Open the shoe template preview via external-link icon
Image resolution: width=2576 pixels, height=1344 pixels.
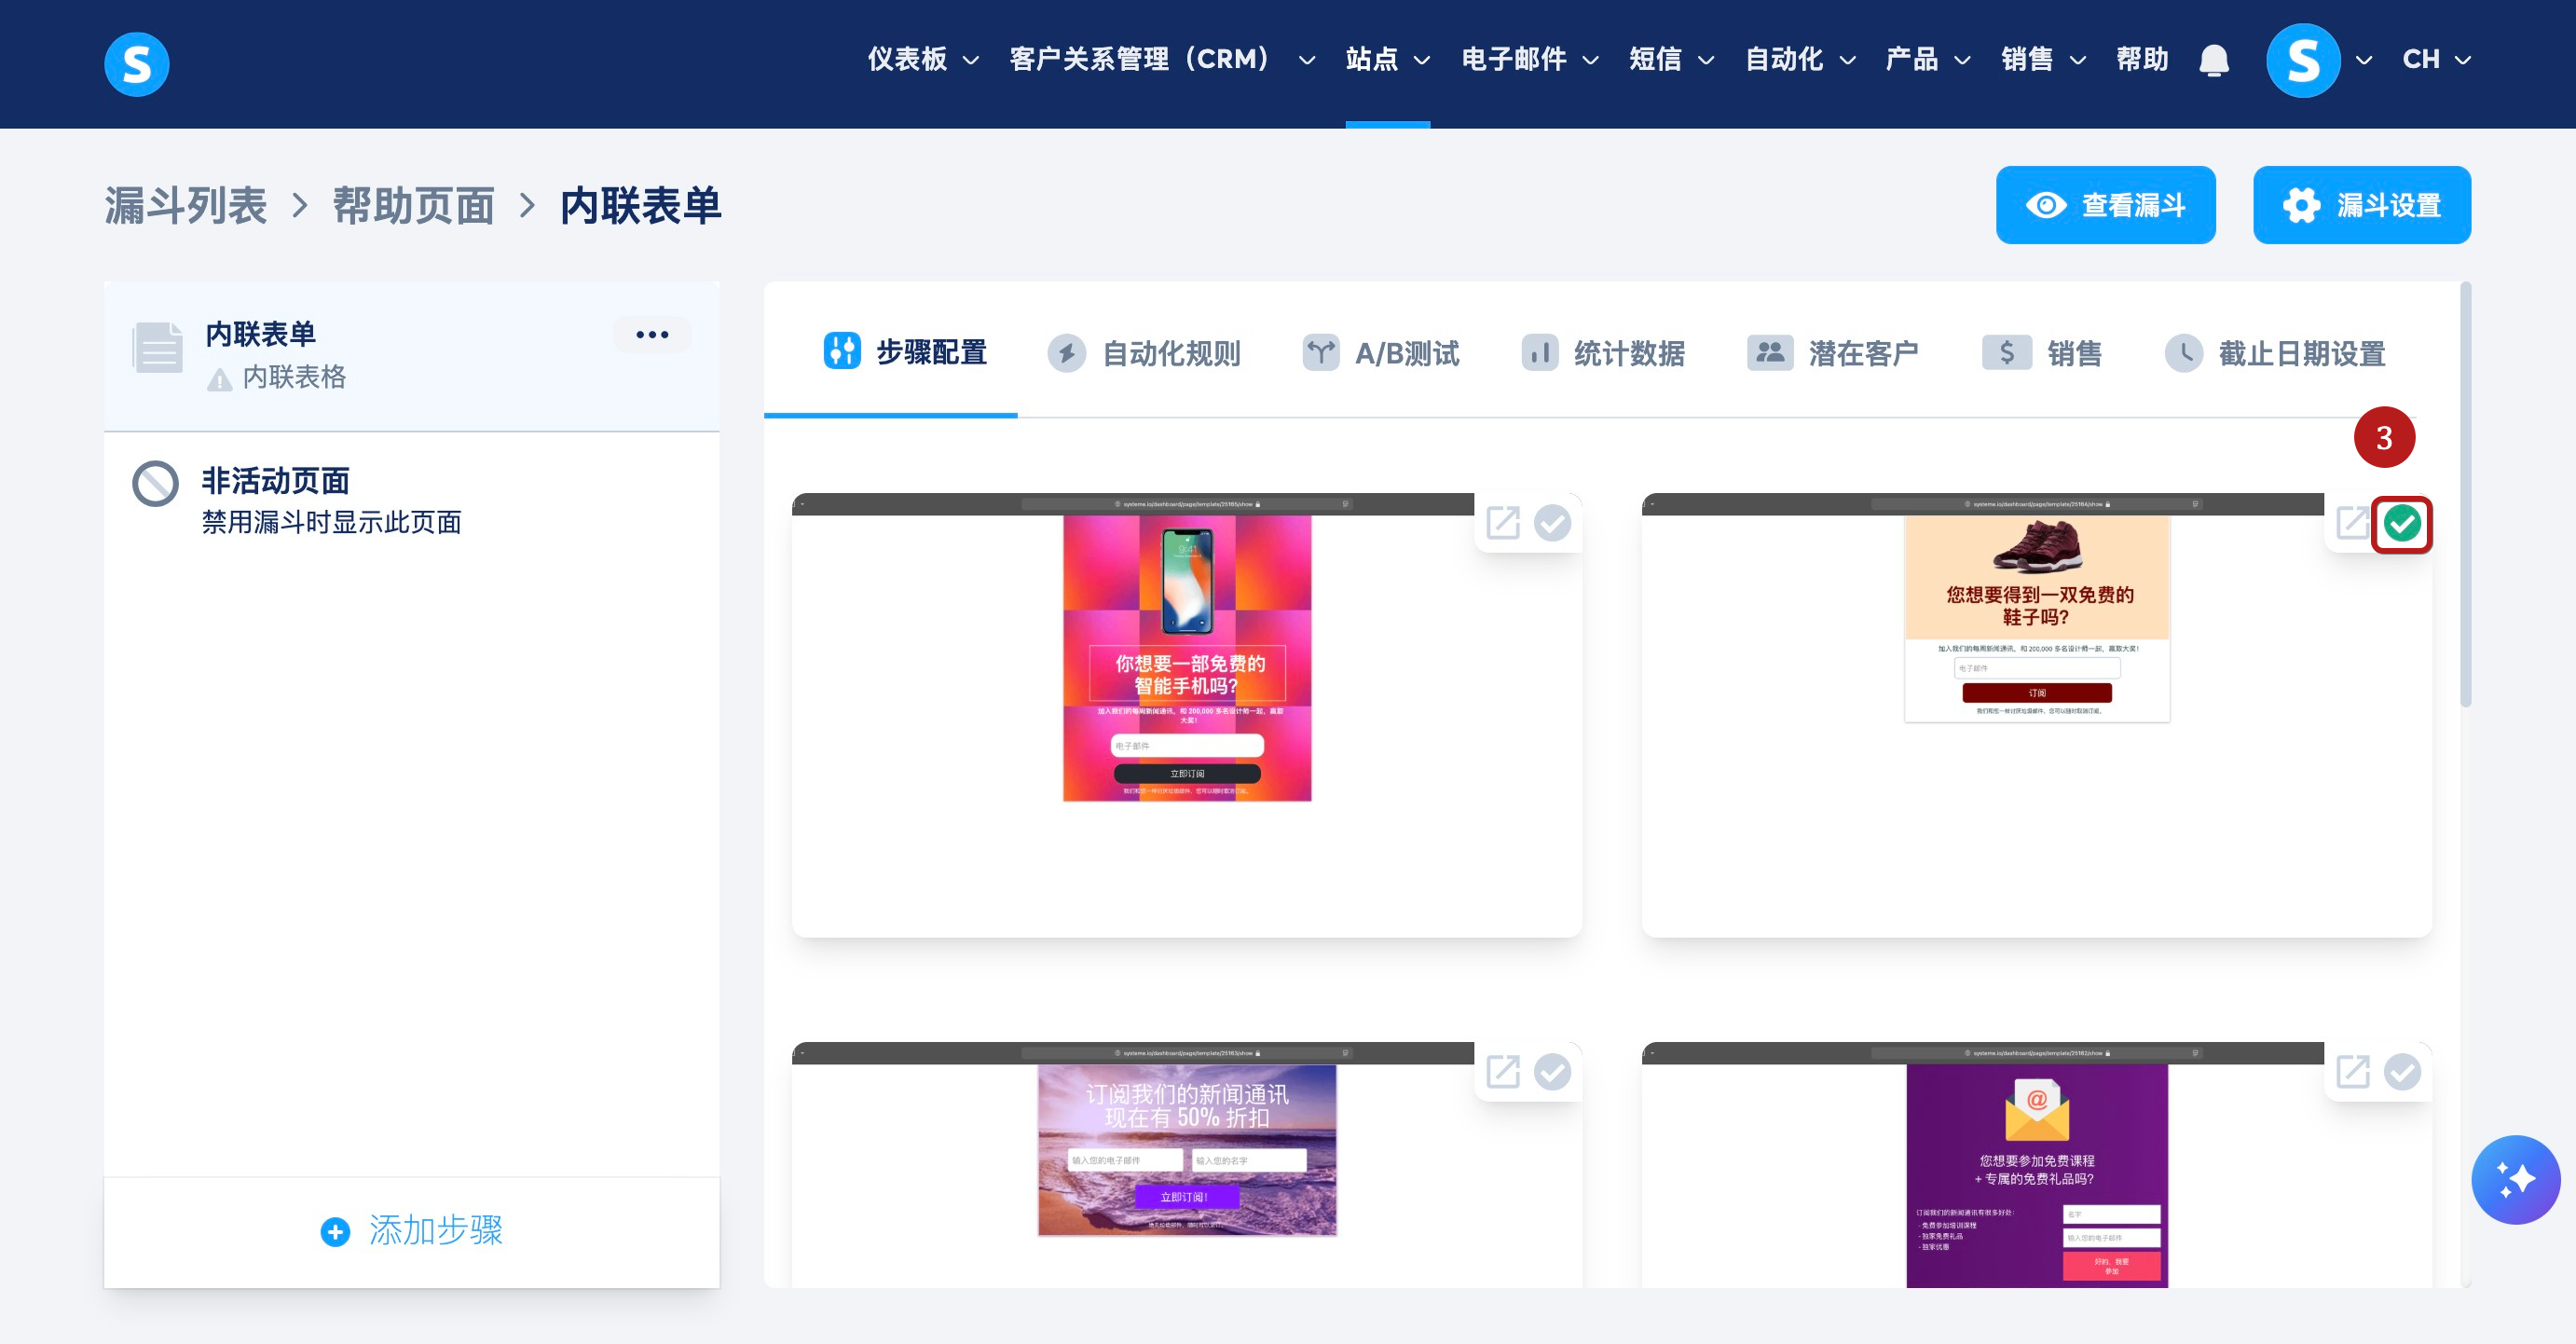2352,522
